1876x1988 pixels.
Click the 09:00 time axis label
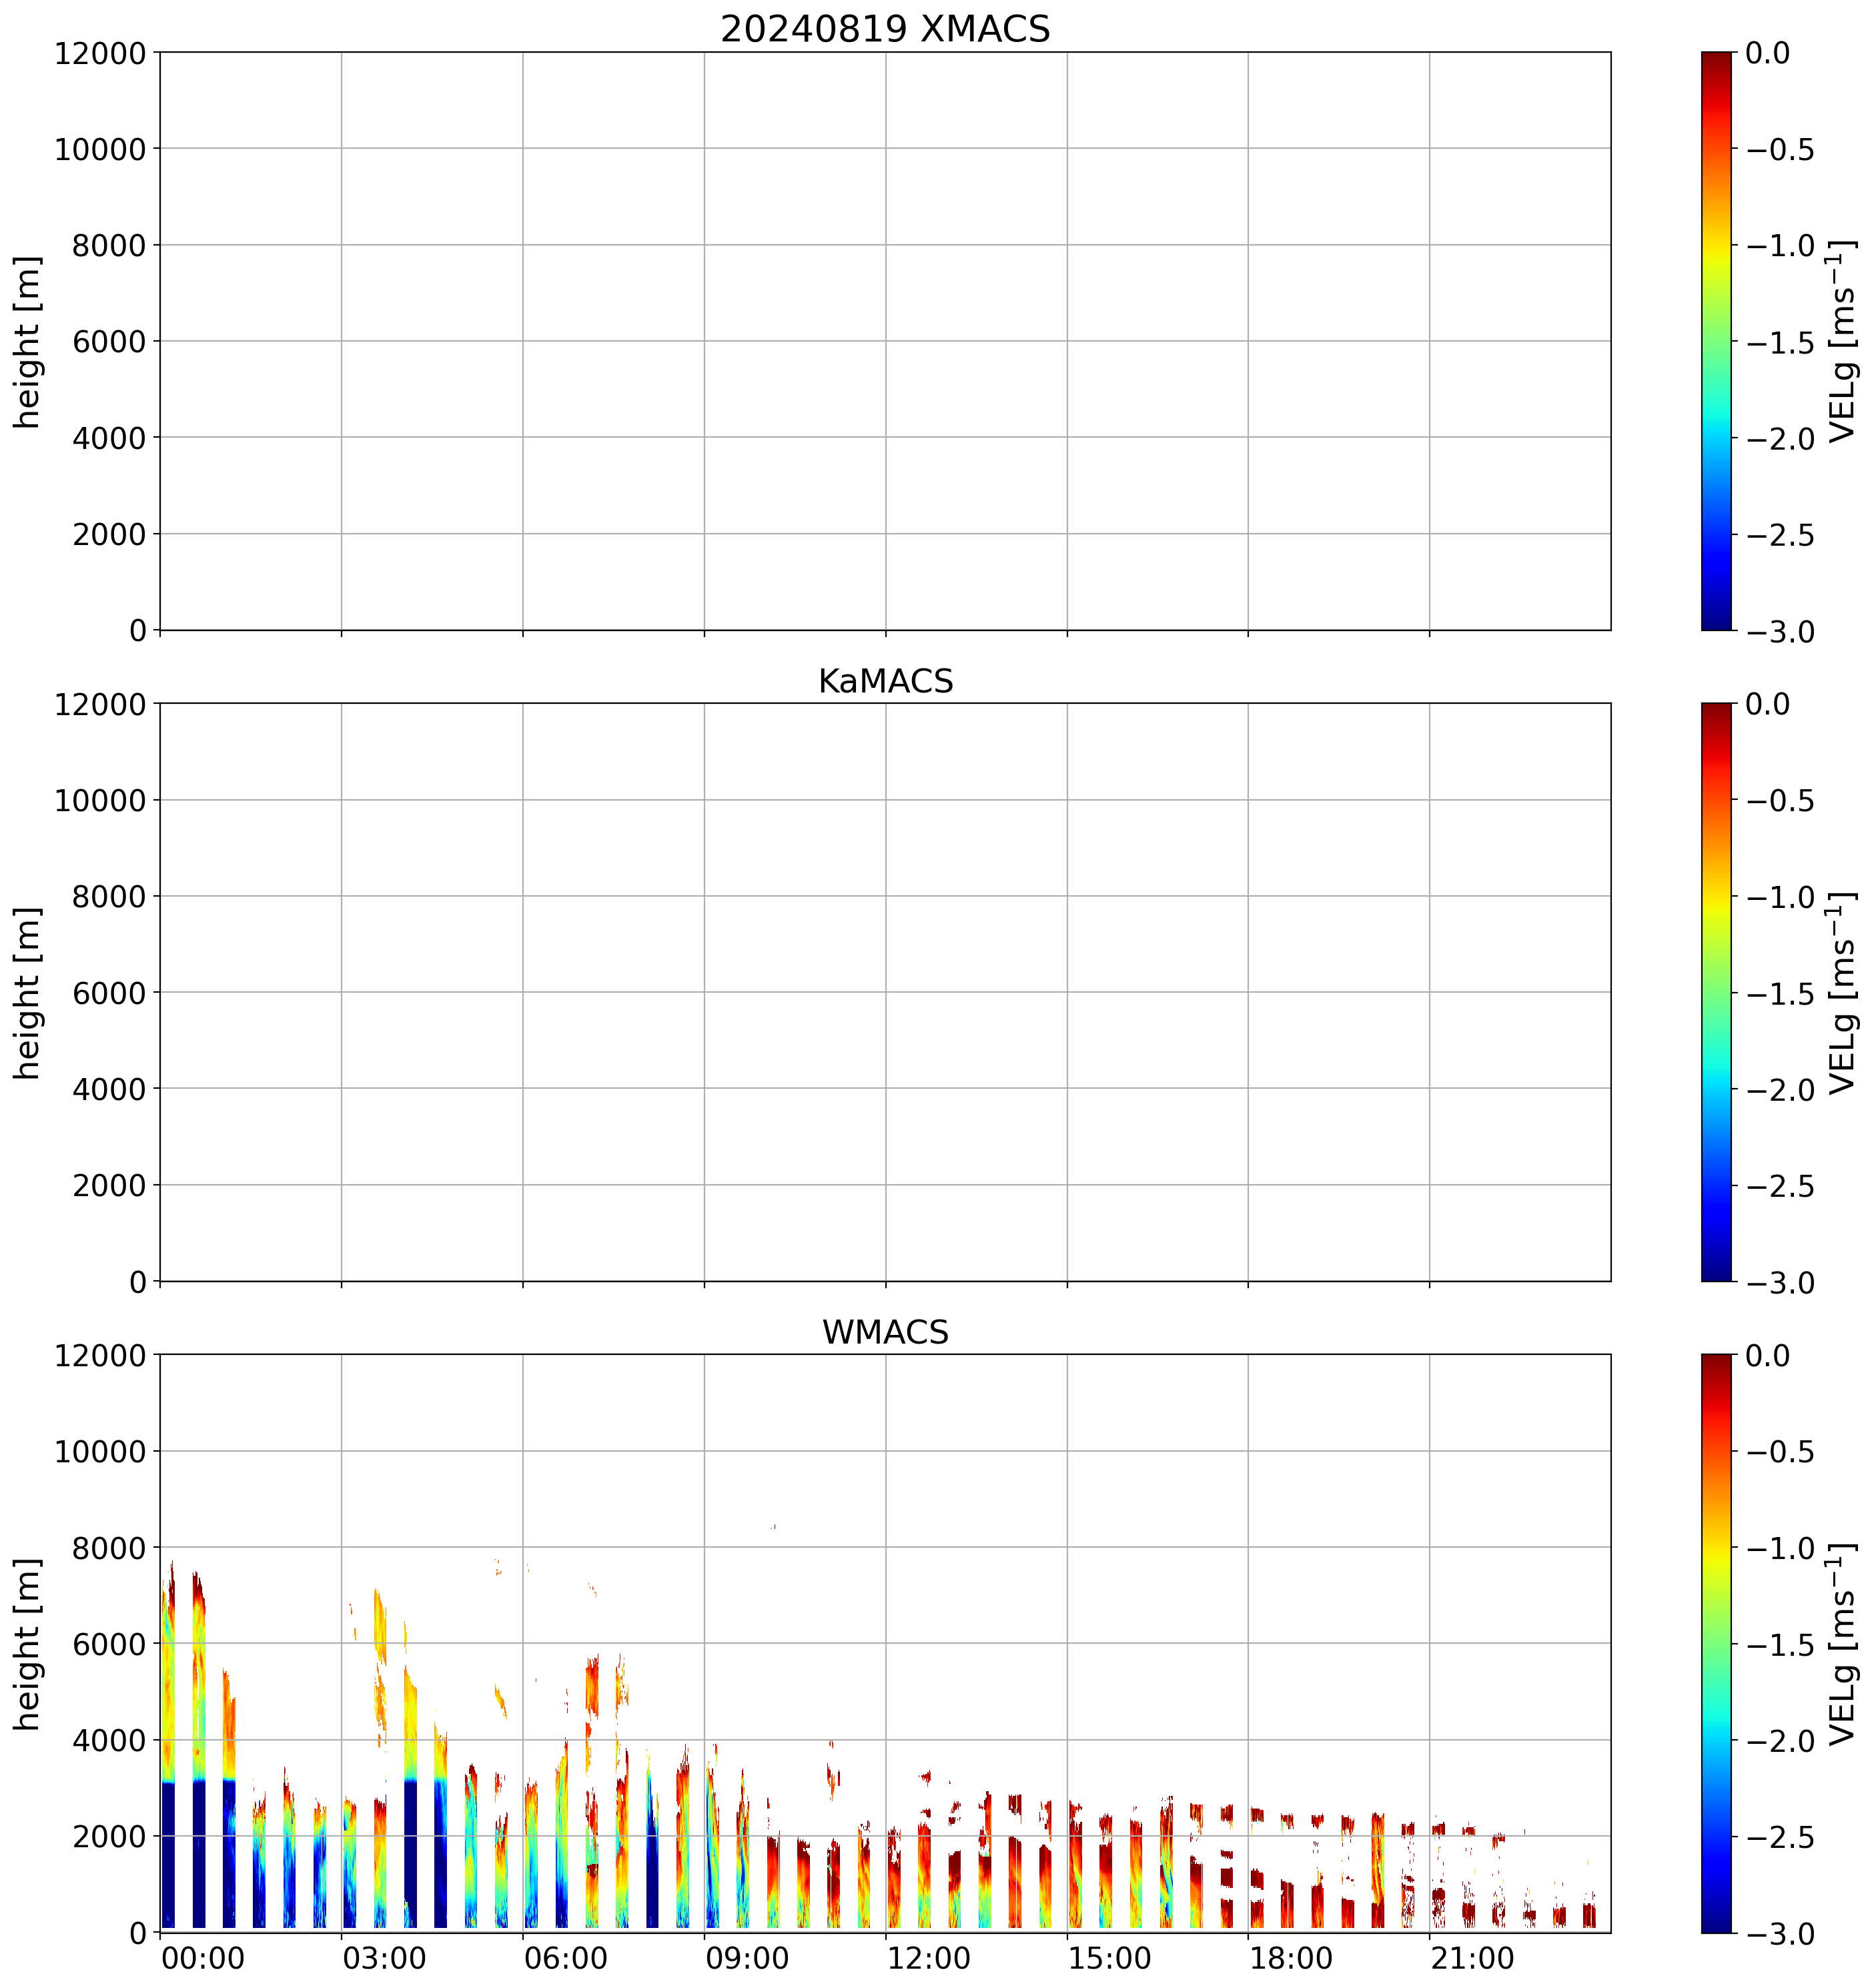coord(747,1958)
